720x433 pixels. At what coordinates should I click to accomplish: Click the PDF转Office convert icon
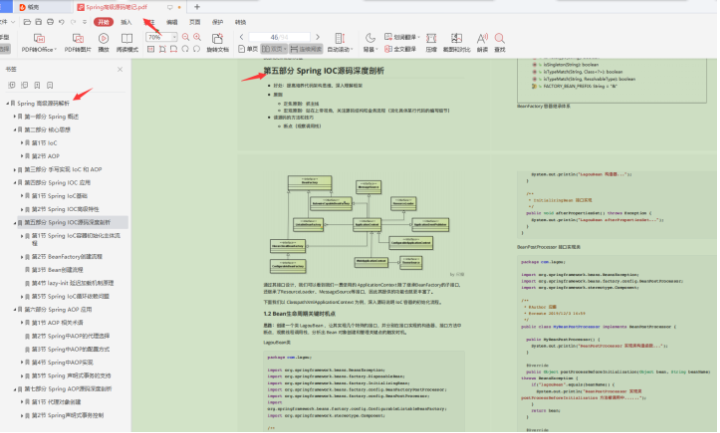point(39,39)
